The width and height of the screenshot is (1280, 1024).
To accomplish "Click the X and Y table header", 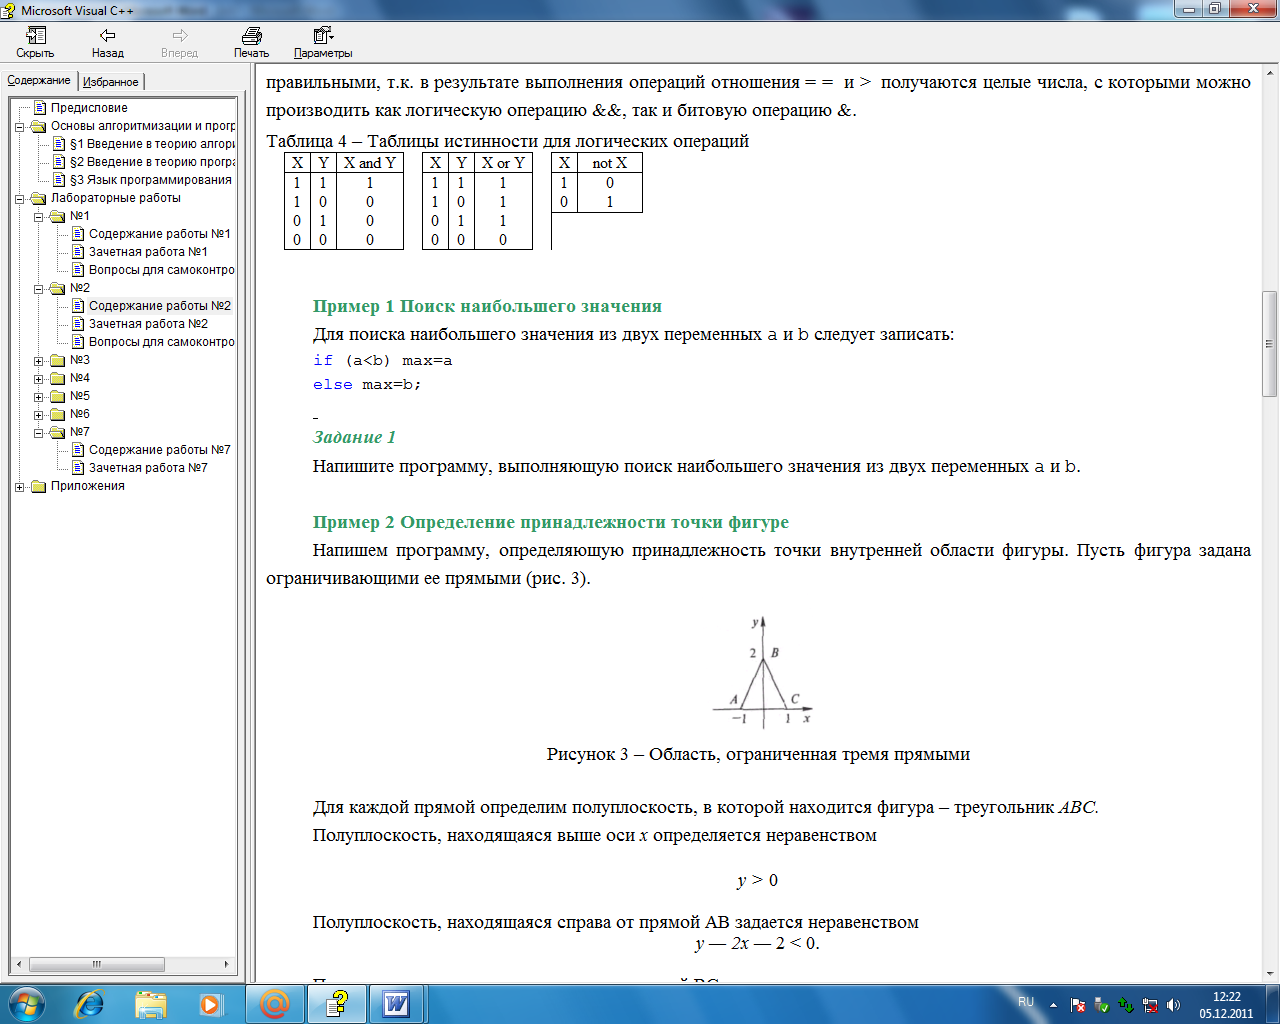I will [x=370, y=163].
